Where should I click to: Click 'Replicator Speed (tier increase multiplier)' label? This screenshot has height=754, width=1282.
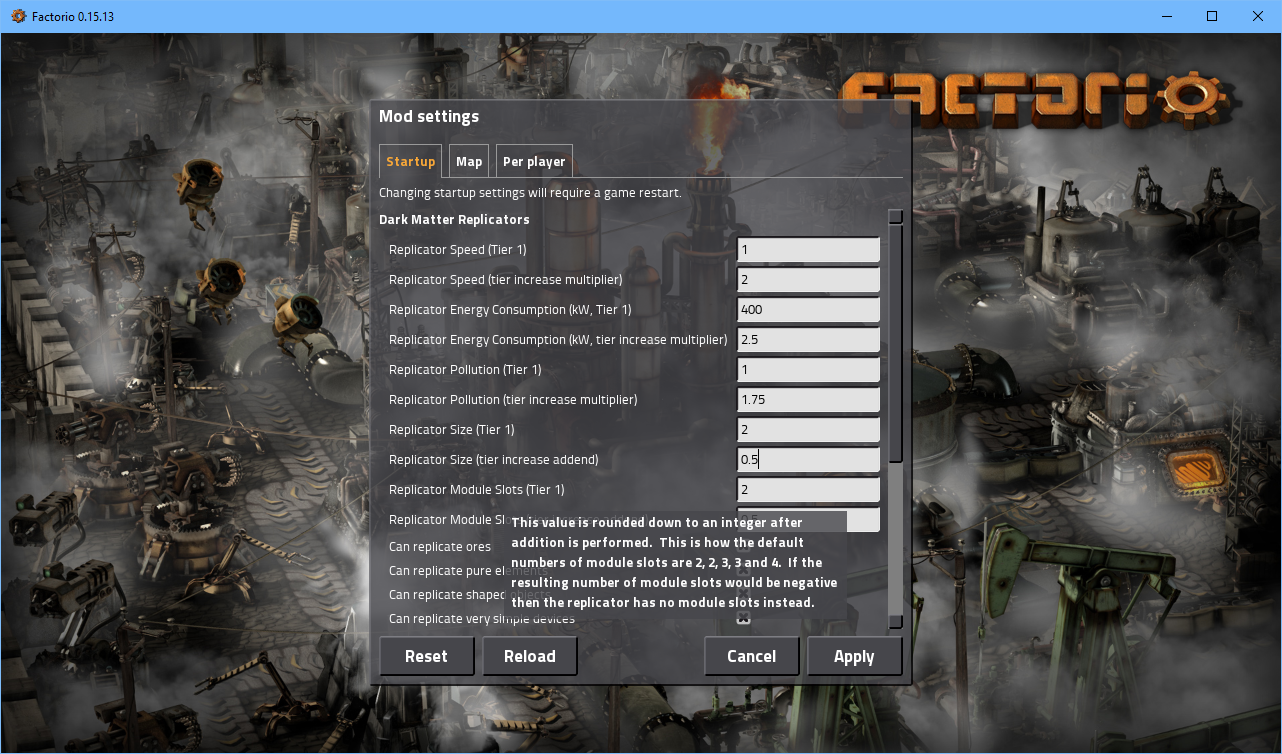pyautogui.click(x=505, y=280)
